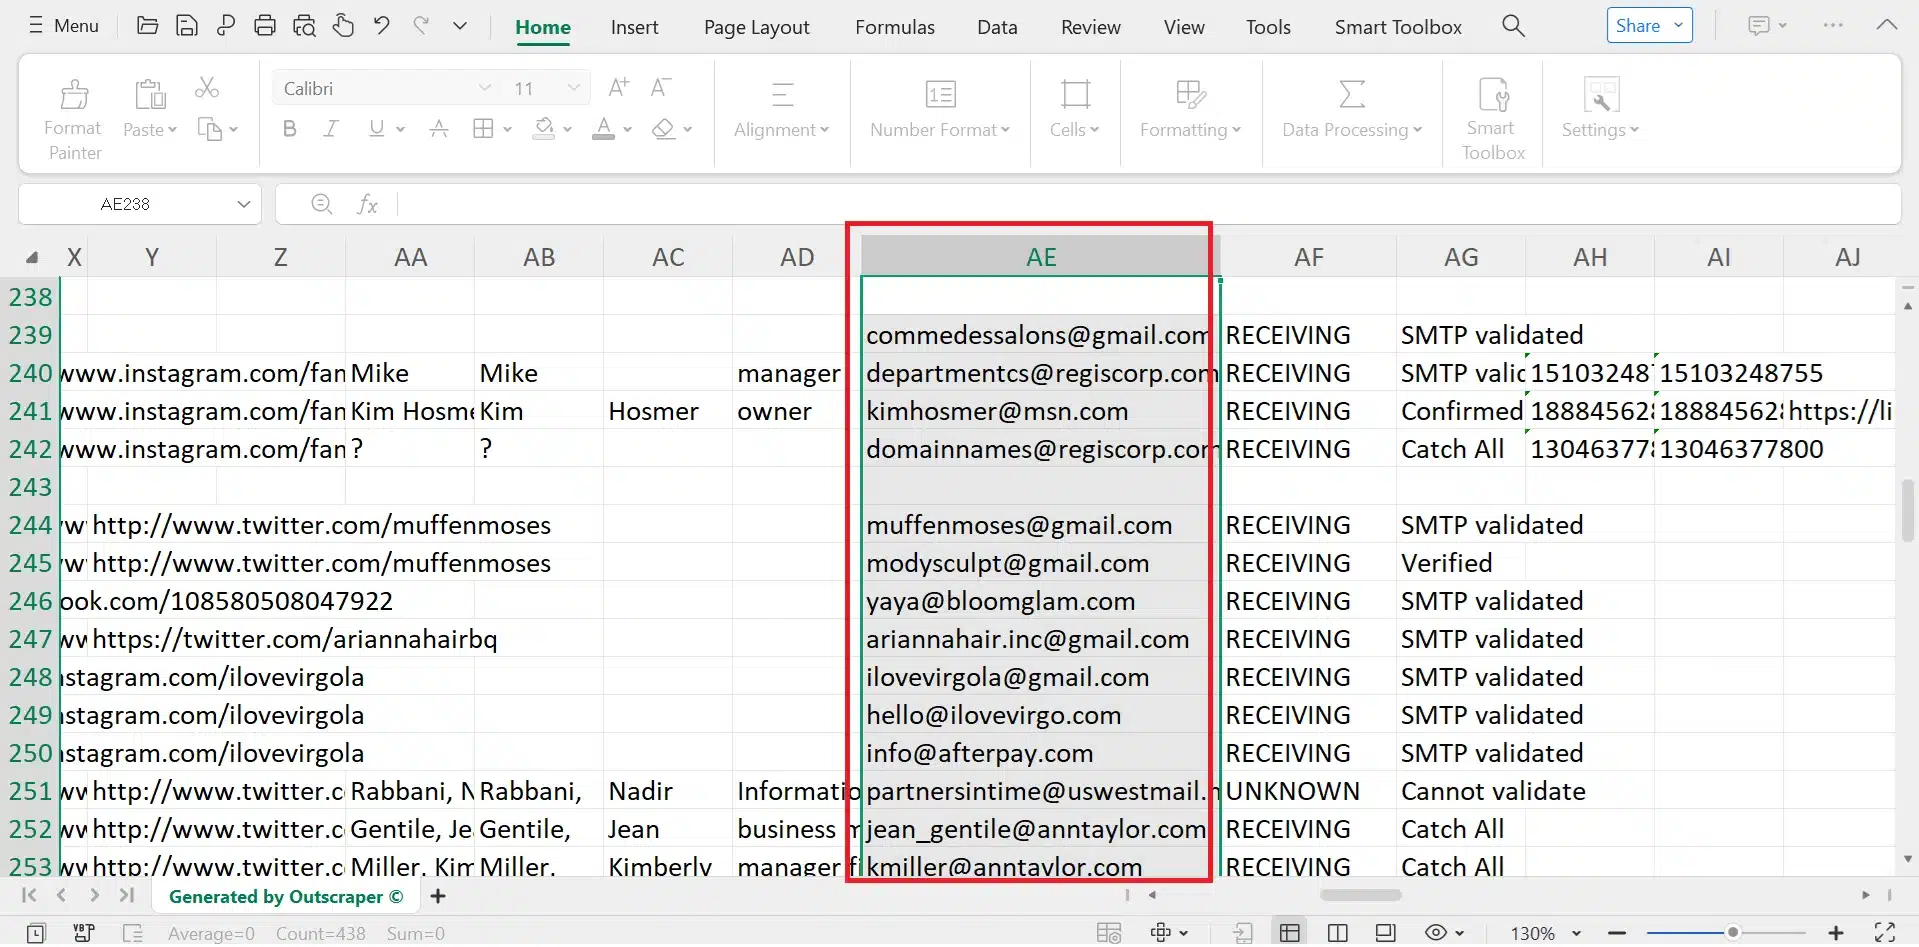
Task: Switch to the Formulas tab
Action: (x=894, y=27)
